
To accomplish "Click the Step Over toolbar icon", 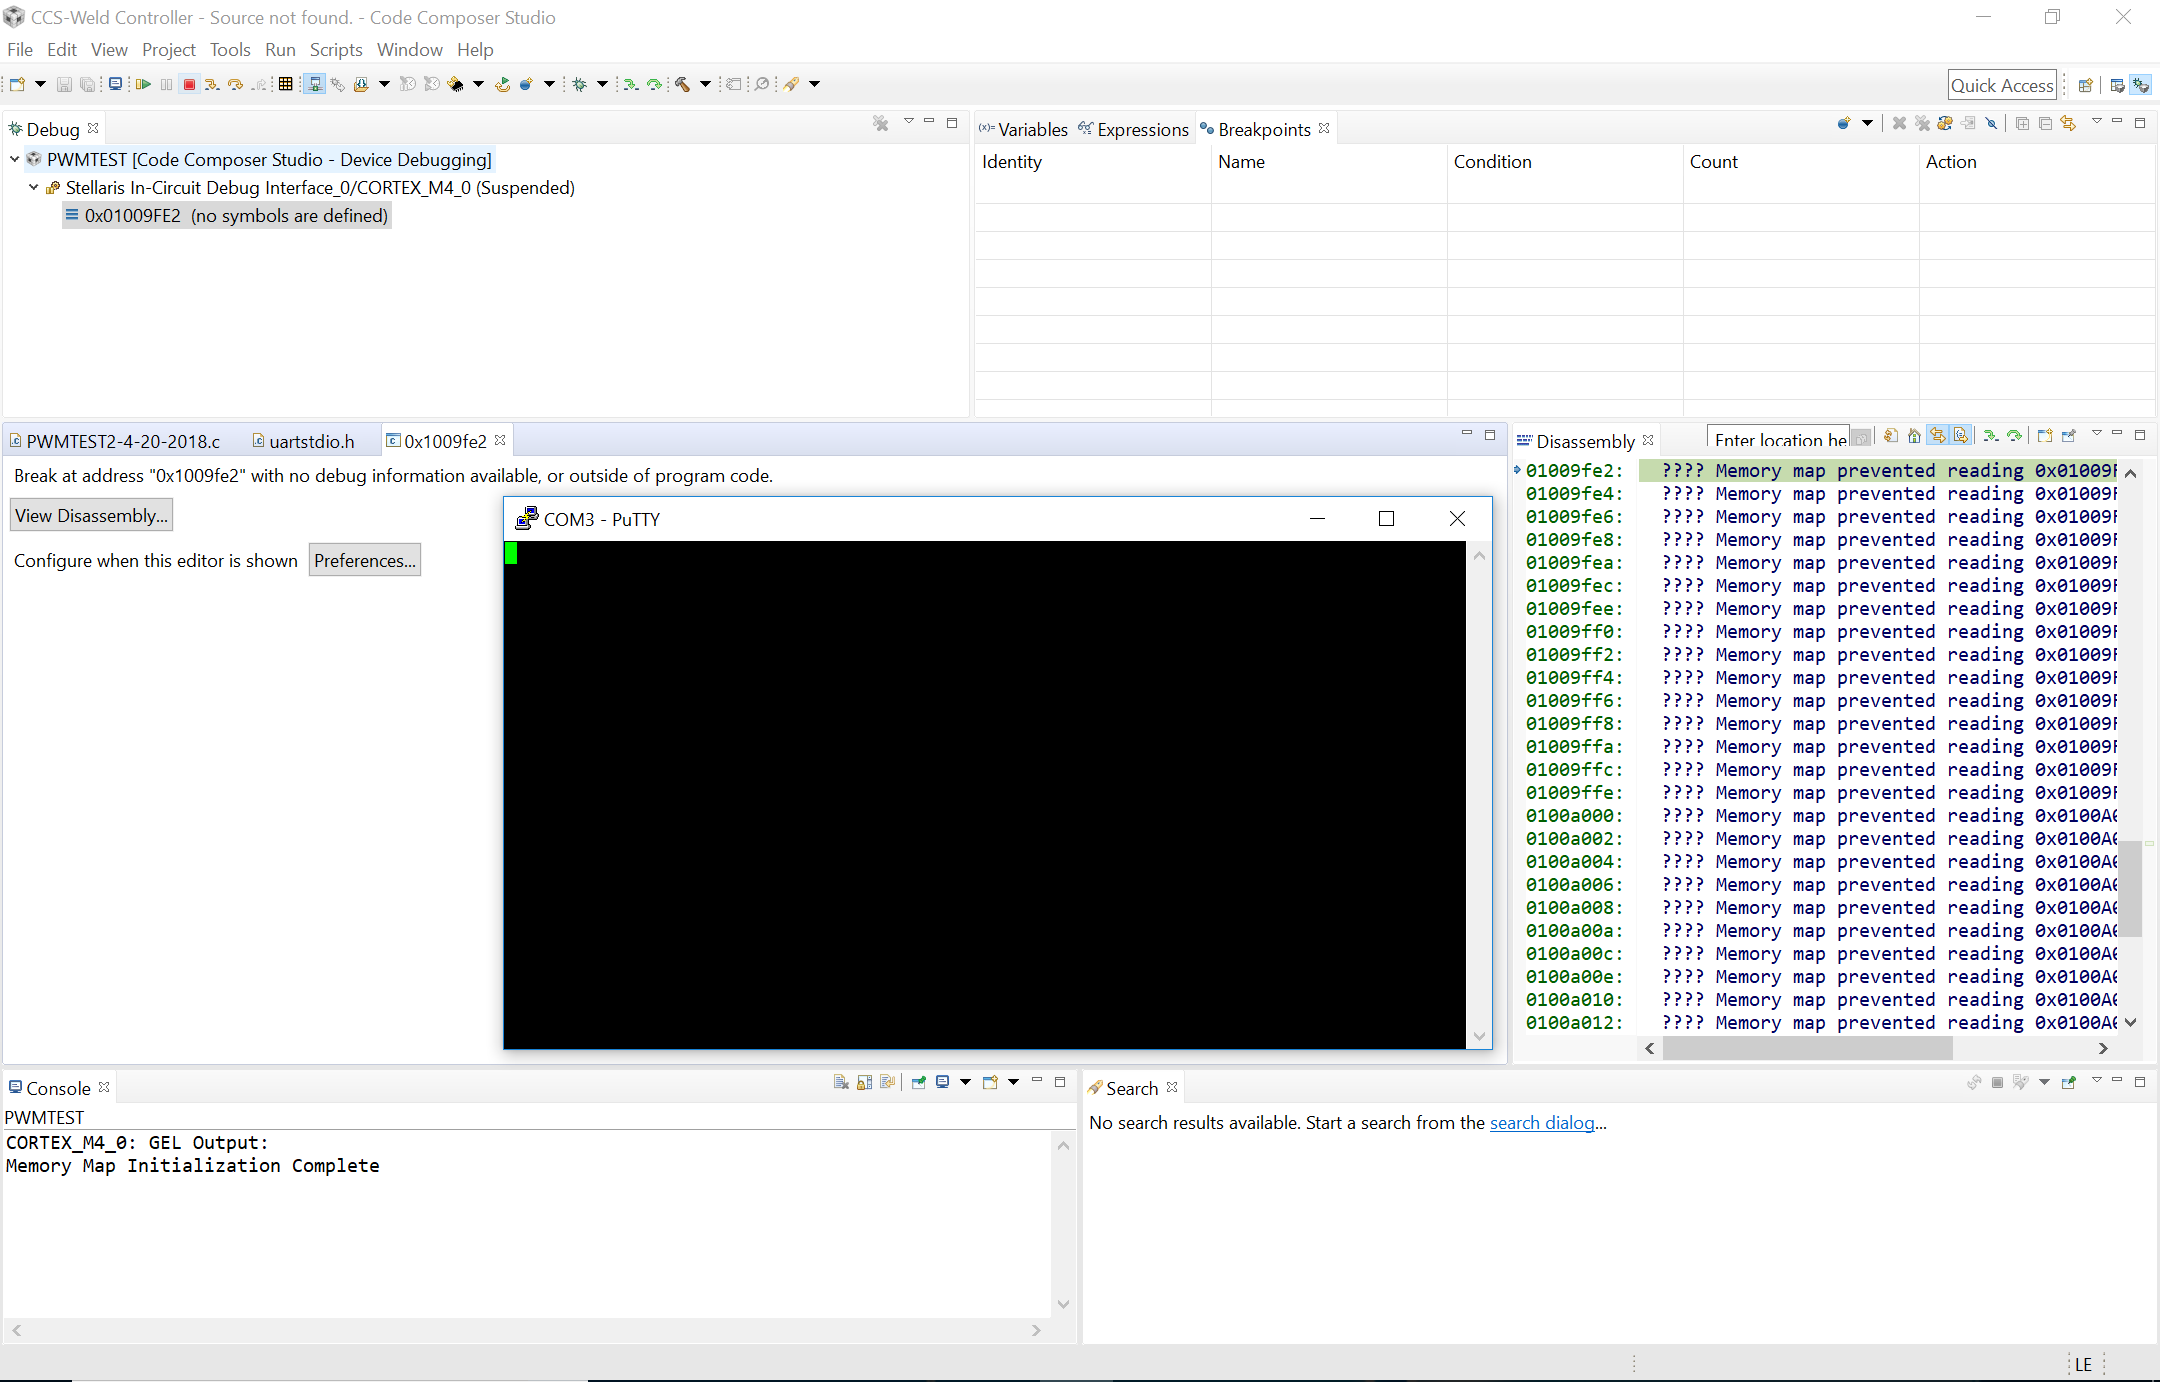I will [236, 85].
